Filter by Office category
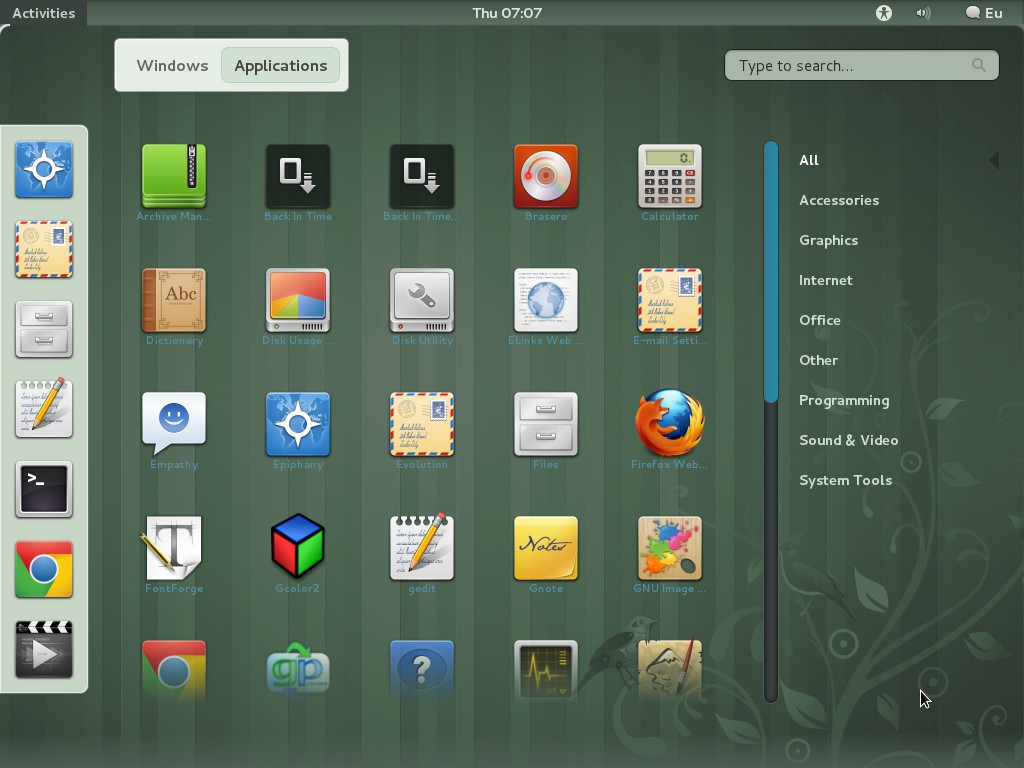The image size is (1024, 768). [820, 320]
